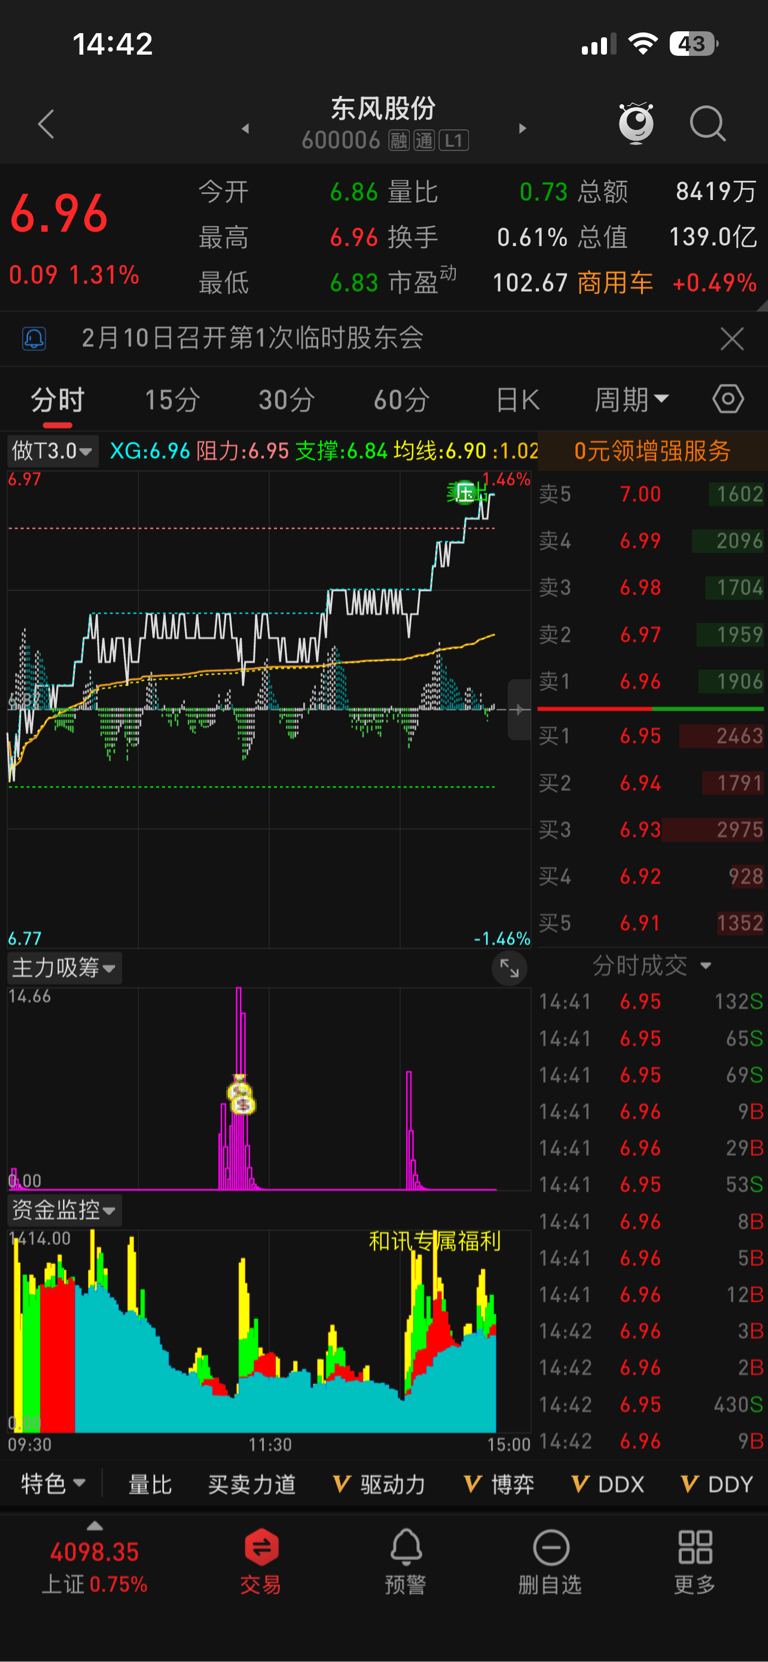Tap the money bag marker in 主力吸筹

pyautogui.click(x=241, y=1096)
